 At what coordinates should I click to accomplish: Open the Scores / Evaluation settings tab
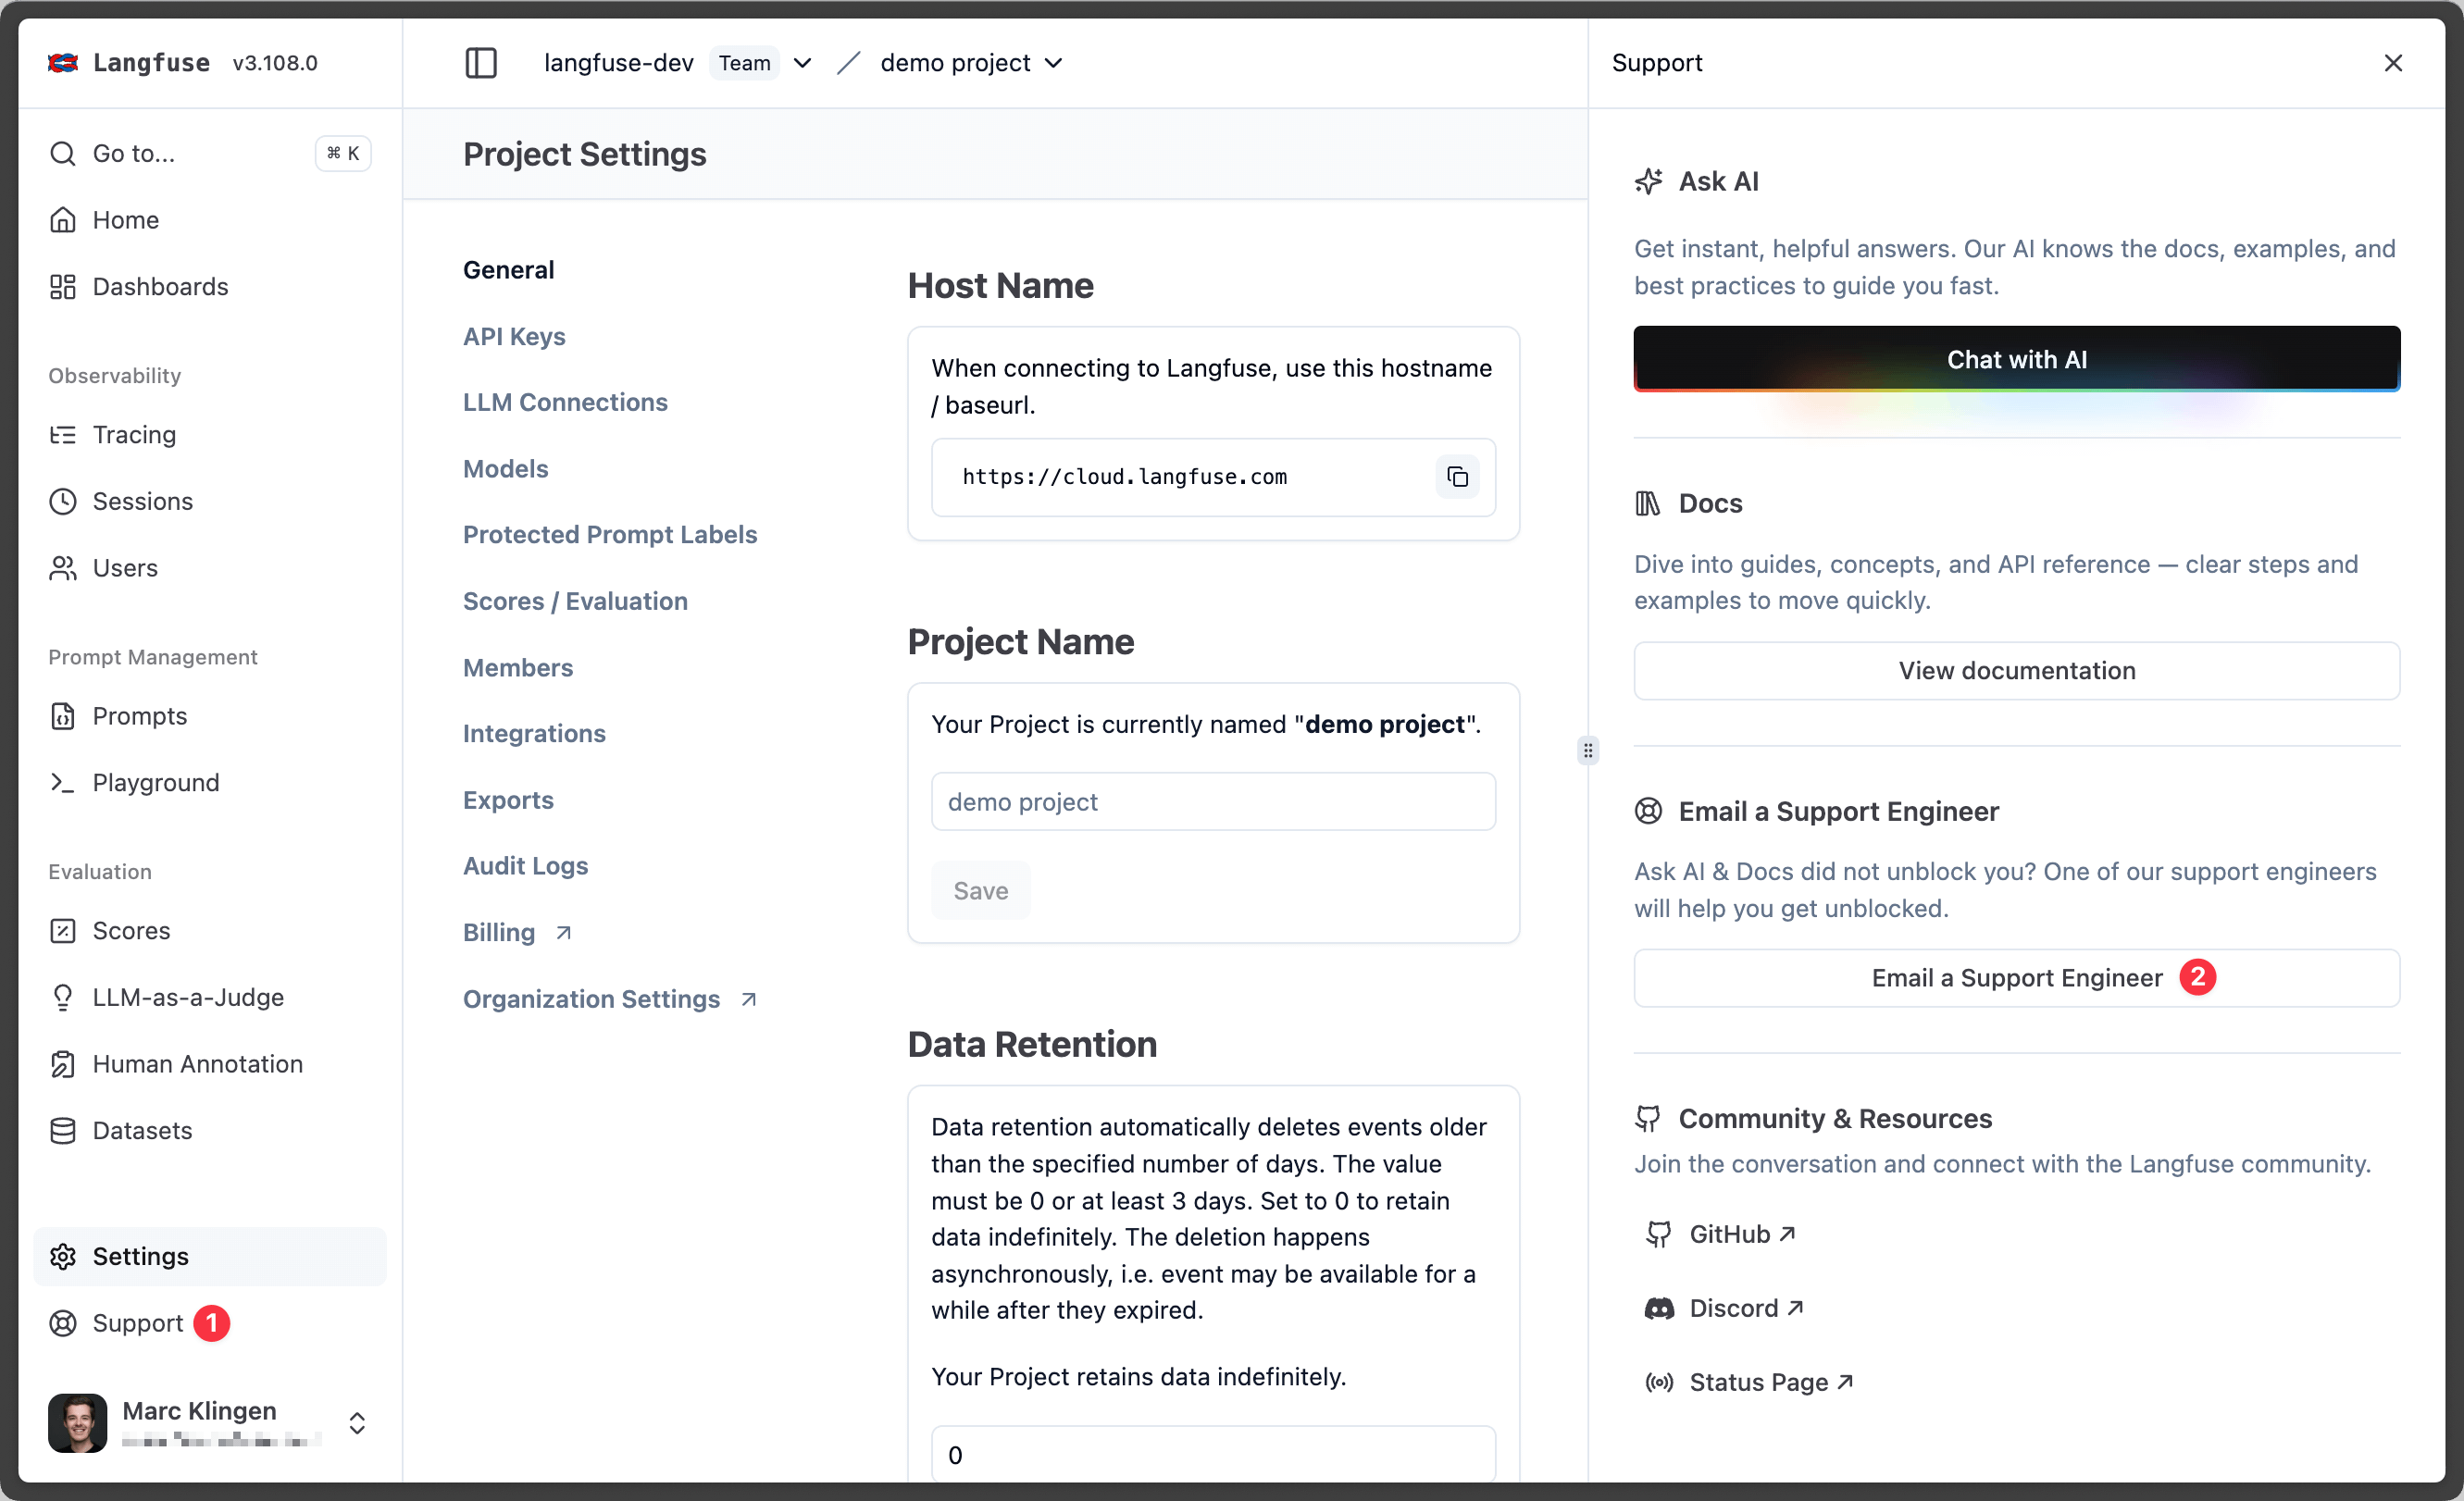[575, 601]
